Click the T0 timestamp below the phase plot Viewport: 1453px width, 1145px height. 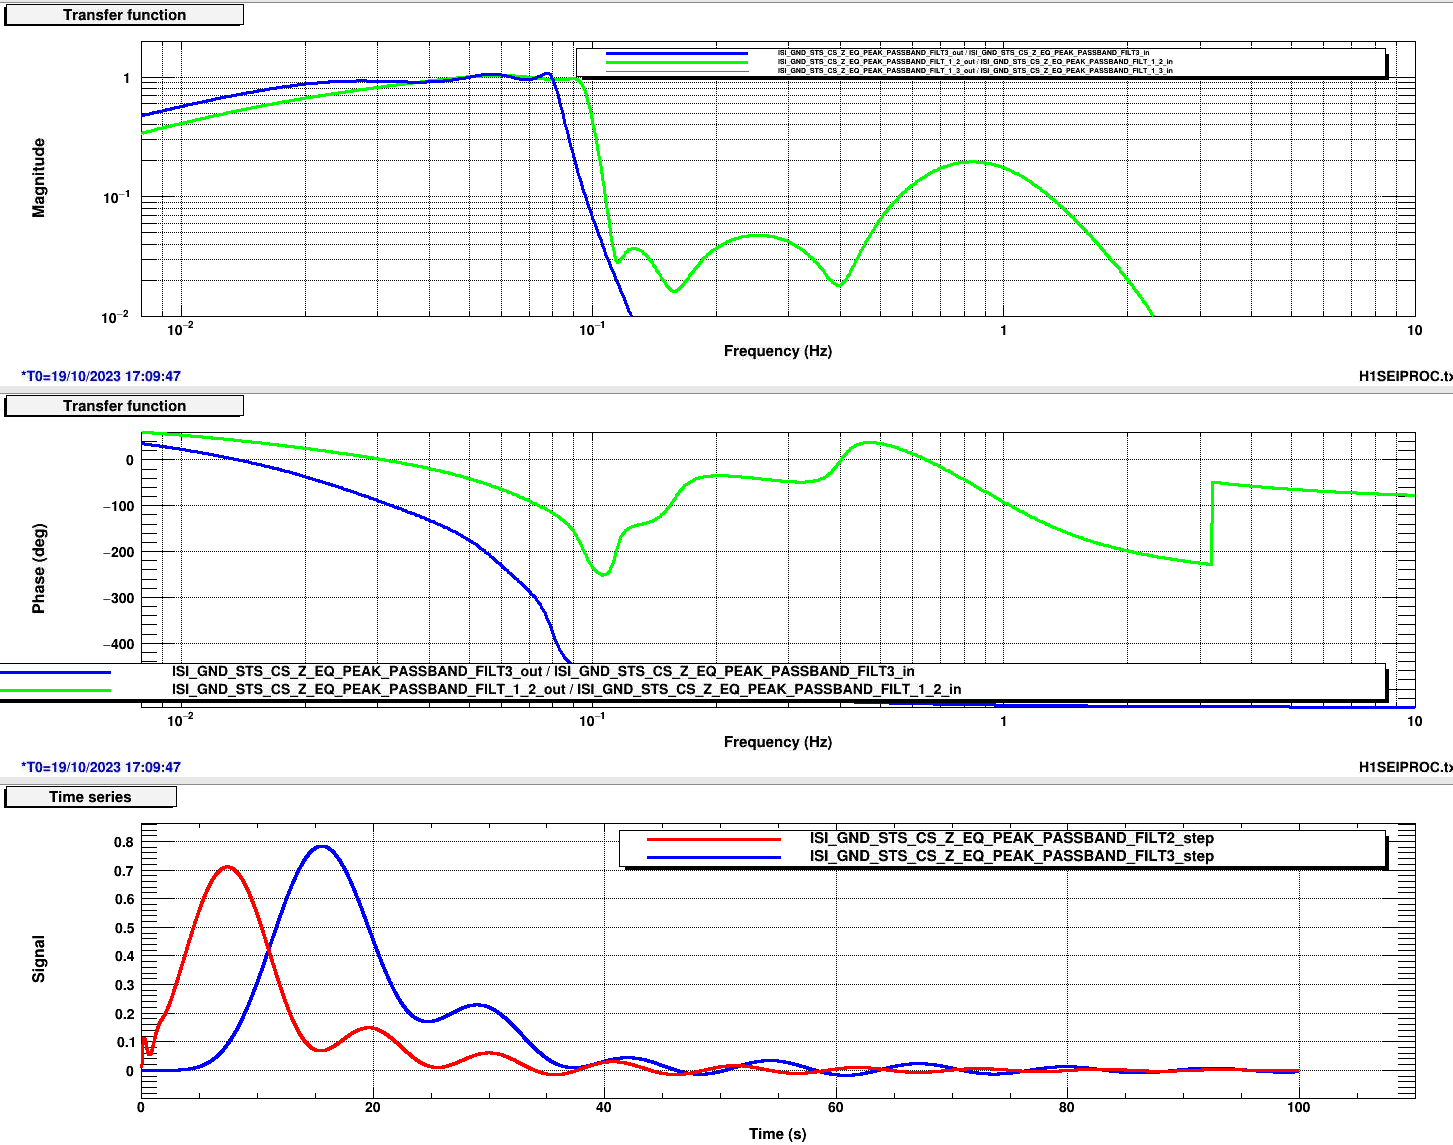pos(101,767)
